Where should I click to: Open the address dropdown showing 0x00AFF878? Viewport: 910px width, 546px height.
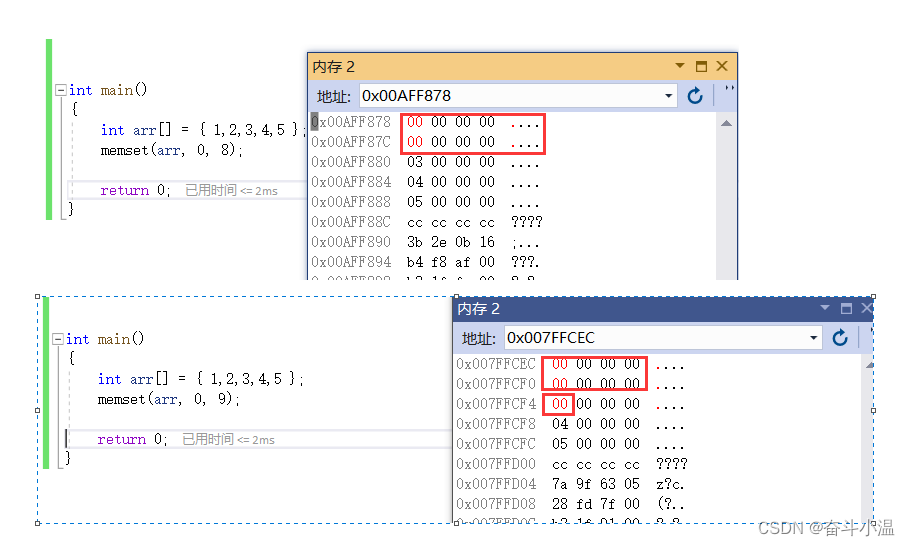click(669, 96)
